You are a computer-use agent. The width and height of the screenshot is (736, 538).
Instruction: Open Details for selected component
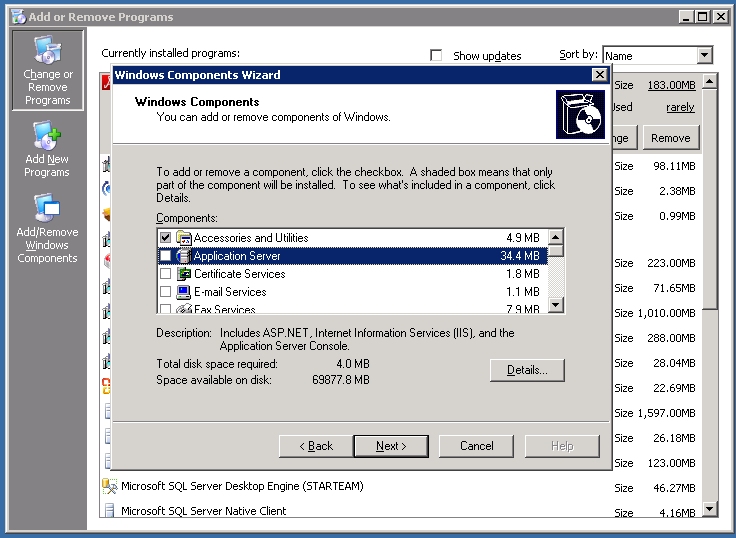527,370
